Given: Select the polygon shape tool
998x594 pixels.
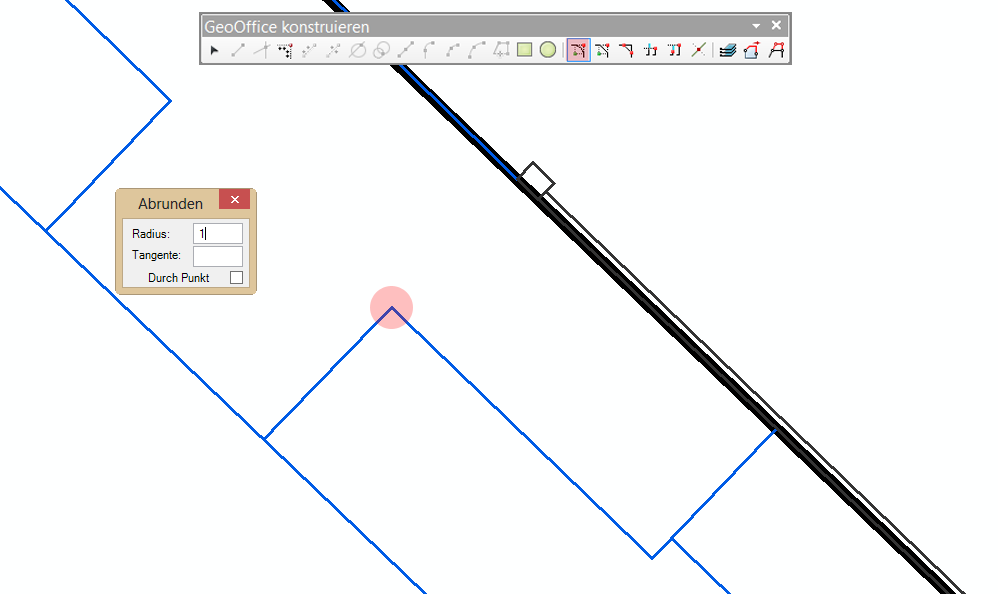Looking at the screenshot, I should tap(501, 50).
